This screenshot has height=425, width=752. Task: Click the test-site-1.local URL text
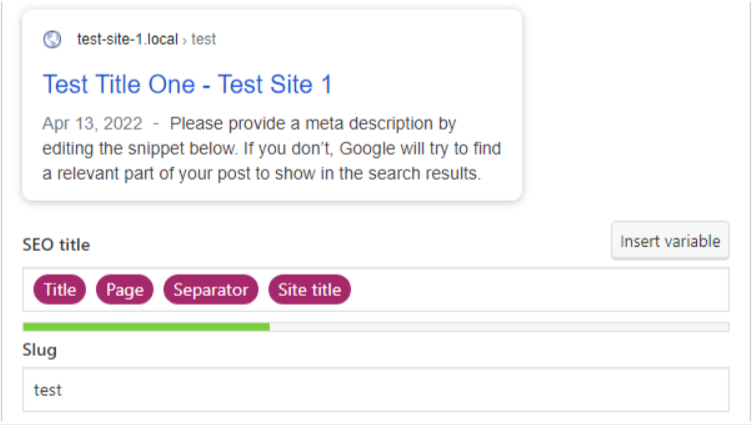click(128, 39)
